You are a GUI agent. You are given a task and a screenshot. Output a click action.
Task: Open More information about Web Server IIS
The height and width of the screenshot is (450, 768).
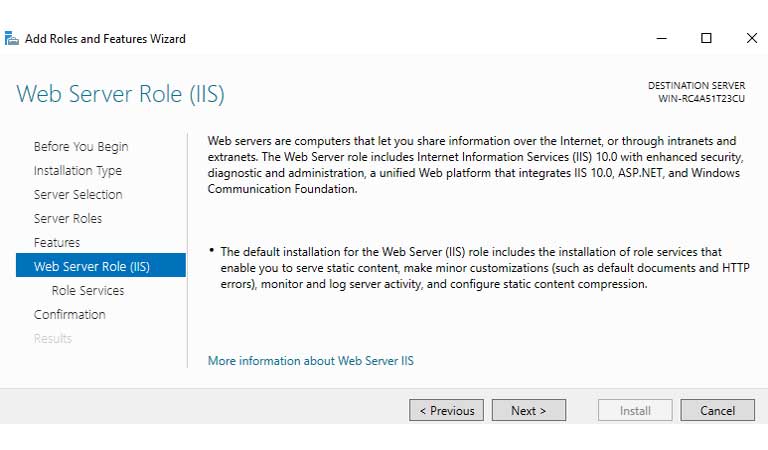pyautogui.click(x=311, y=361)
